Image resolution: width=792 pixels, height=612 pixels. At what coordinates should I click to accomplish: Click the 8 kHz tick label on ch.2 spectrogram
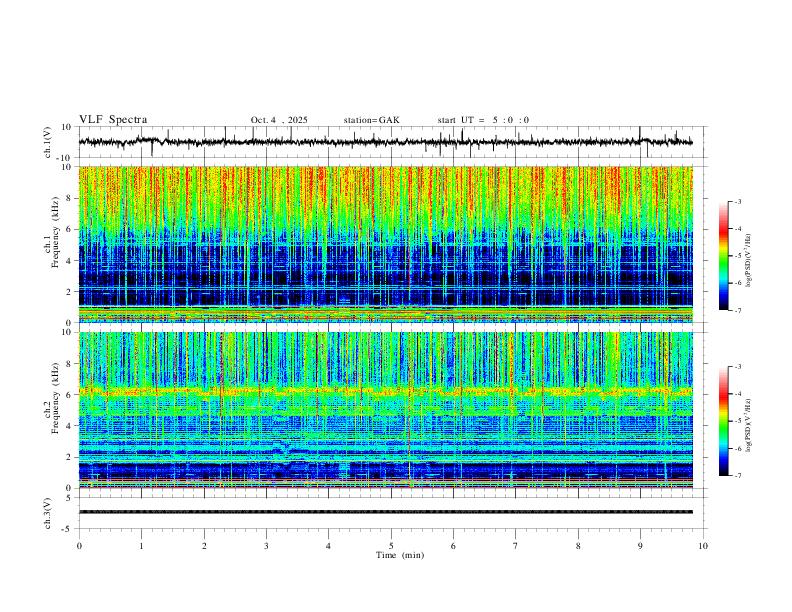70,364
